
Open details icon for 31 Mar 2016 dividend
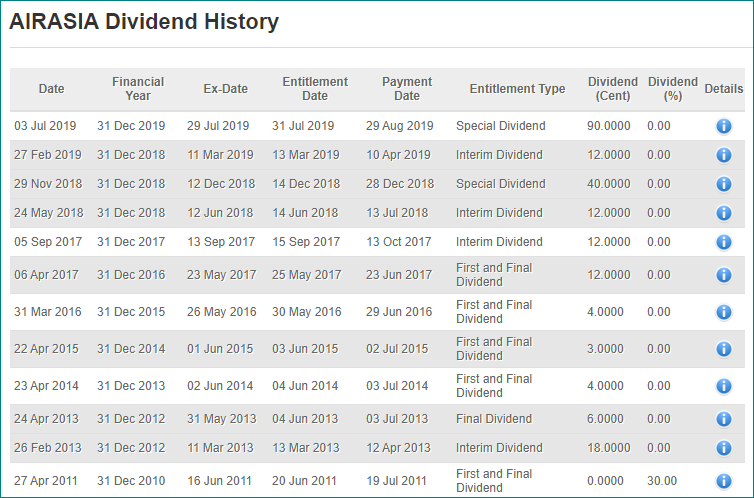click(724, 312)
